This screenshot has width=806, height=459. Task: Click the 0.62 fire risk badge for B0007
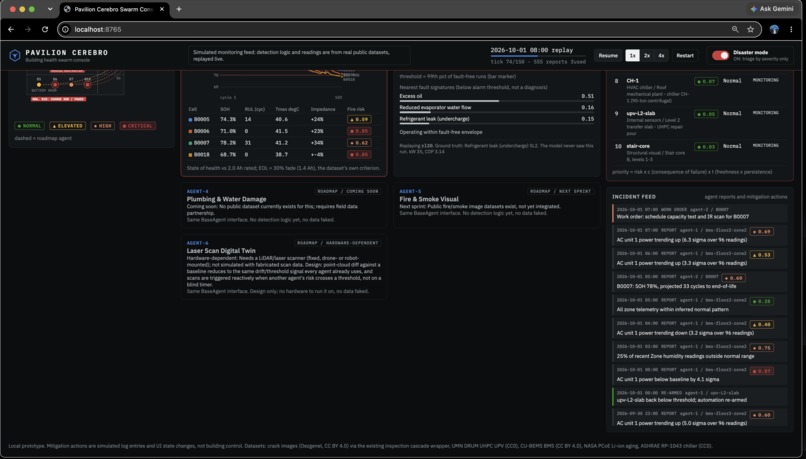coord(359,143)
